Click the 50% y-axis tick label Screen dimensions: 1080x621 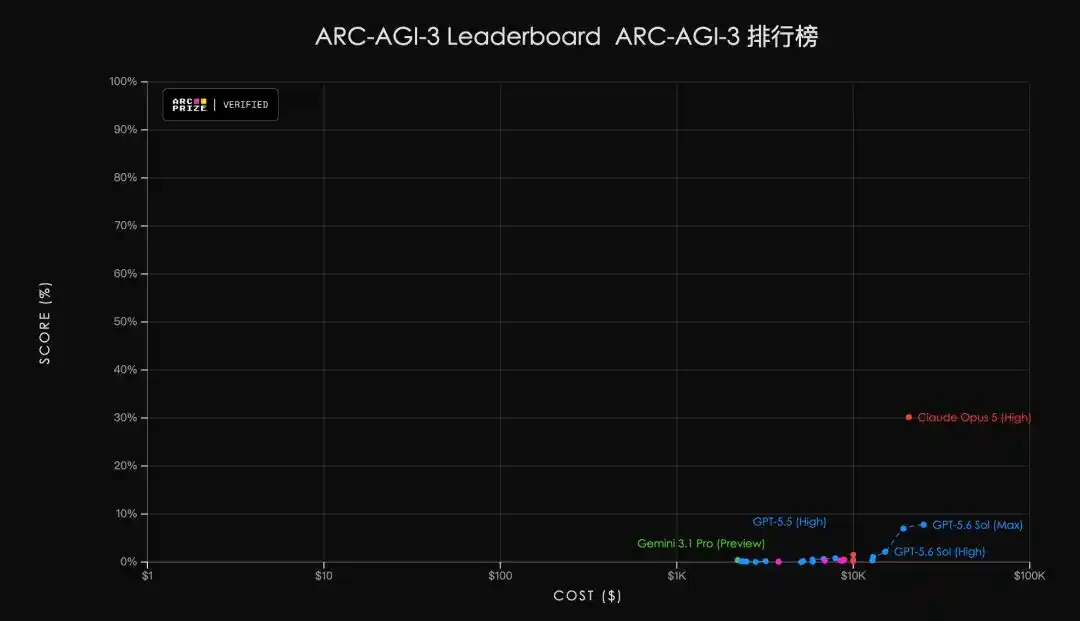125,322
